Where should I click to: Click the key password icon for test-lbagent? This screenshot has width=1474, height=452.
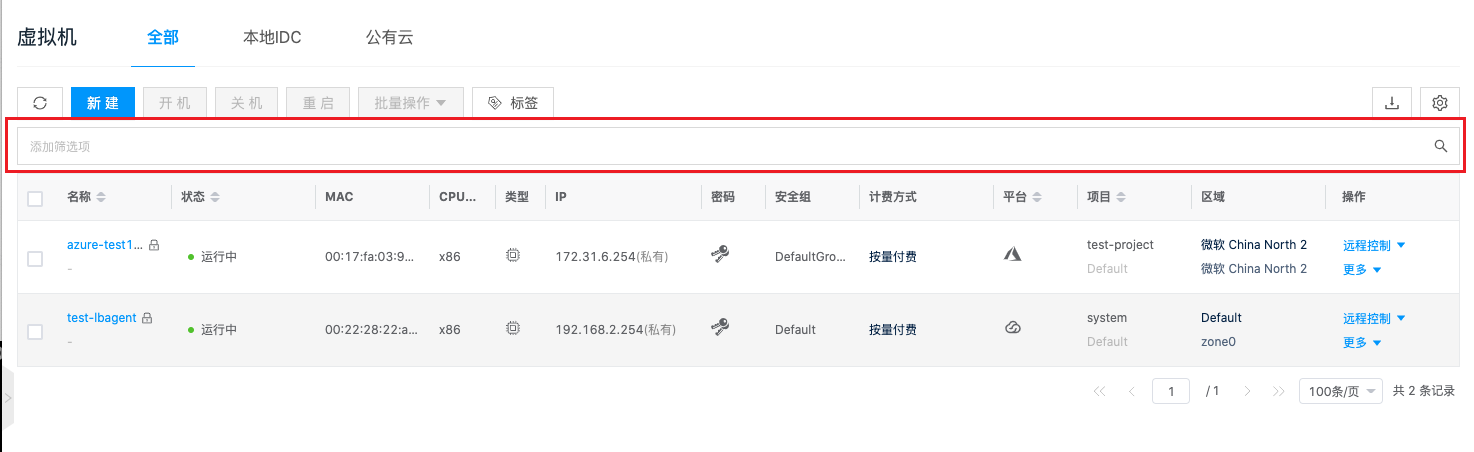tap(720, 328)
